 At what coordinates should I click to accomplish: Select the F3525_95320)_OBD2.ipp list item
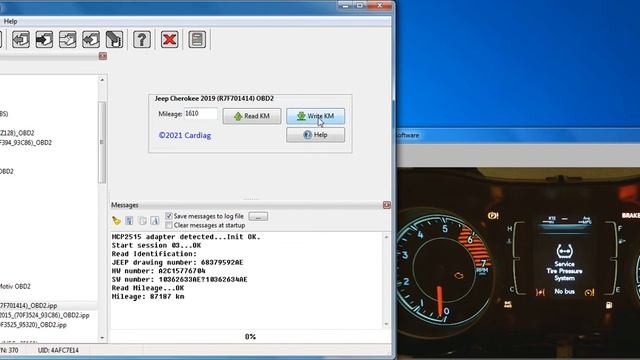[33, 325]
